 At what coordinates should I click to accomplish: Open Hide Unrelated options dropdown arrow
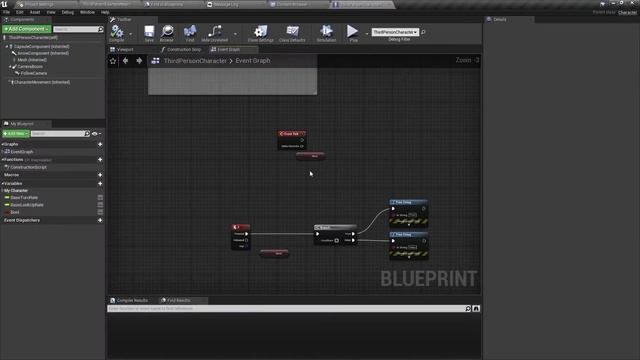(235, 33)
